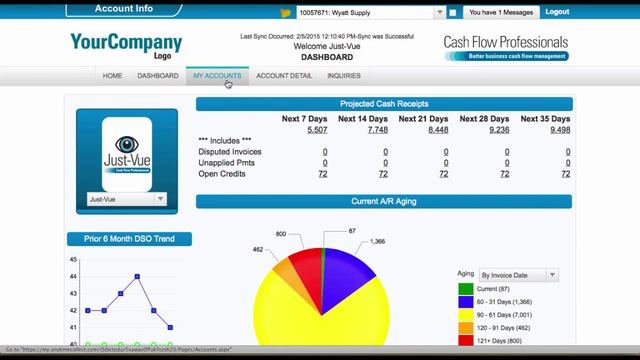
Task: Open the Just-Vue selector dropdown
Action: coord(160,199)
